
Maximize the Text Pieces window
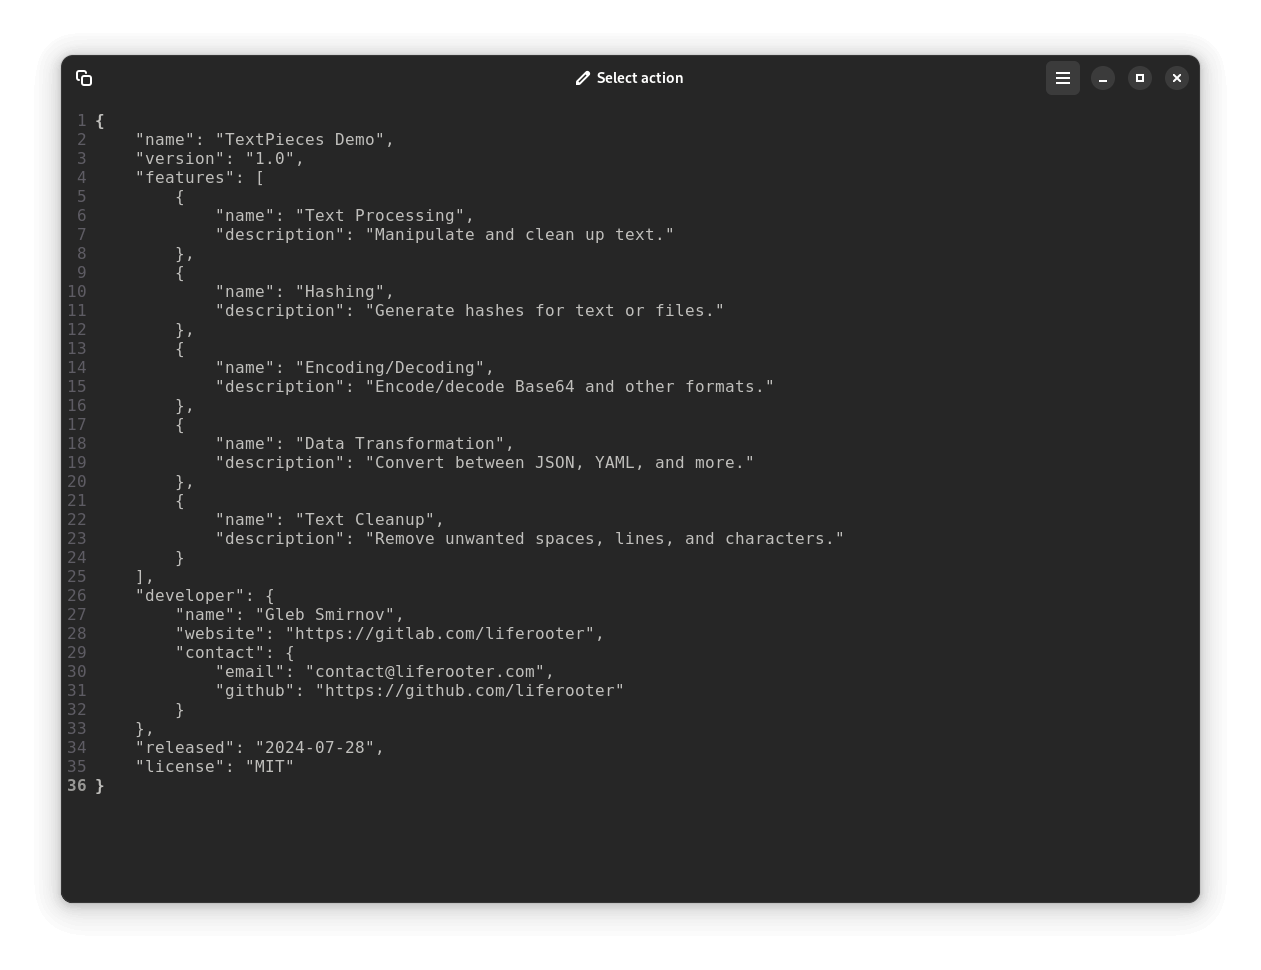(1139, 78)
